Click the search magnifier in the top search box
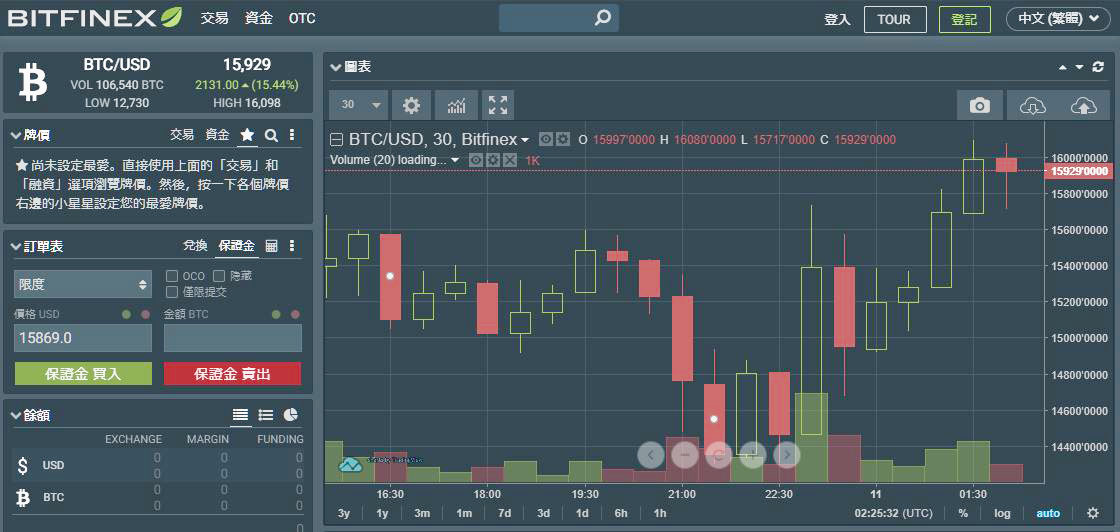Image resolution: width=1120 pixels, height=532 pixels. pyautogui.click(x=603, y=18)
